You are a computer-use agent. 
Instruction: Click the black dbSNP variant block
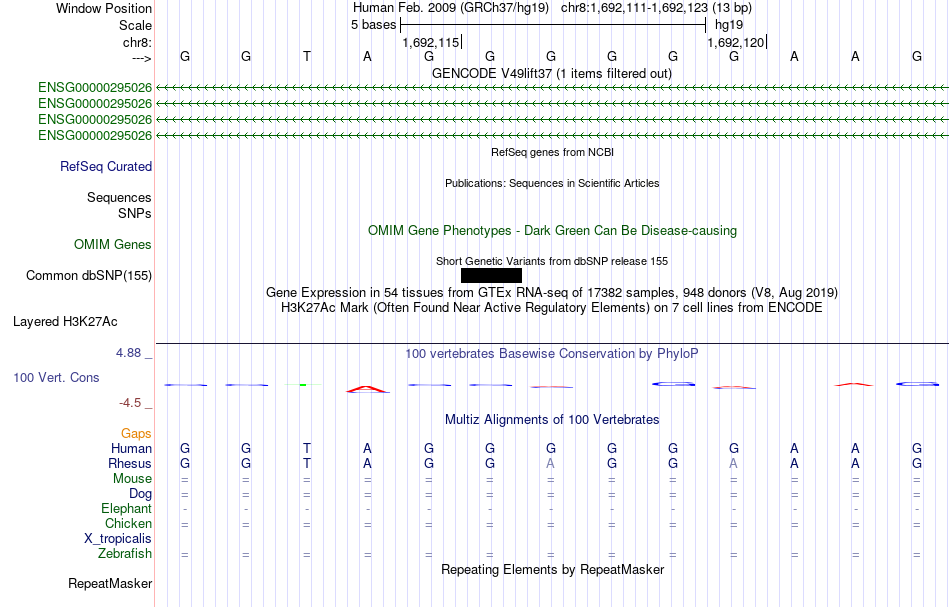pos(491,276)
